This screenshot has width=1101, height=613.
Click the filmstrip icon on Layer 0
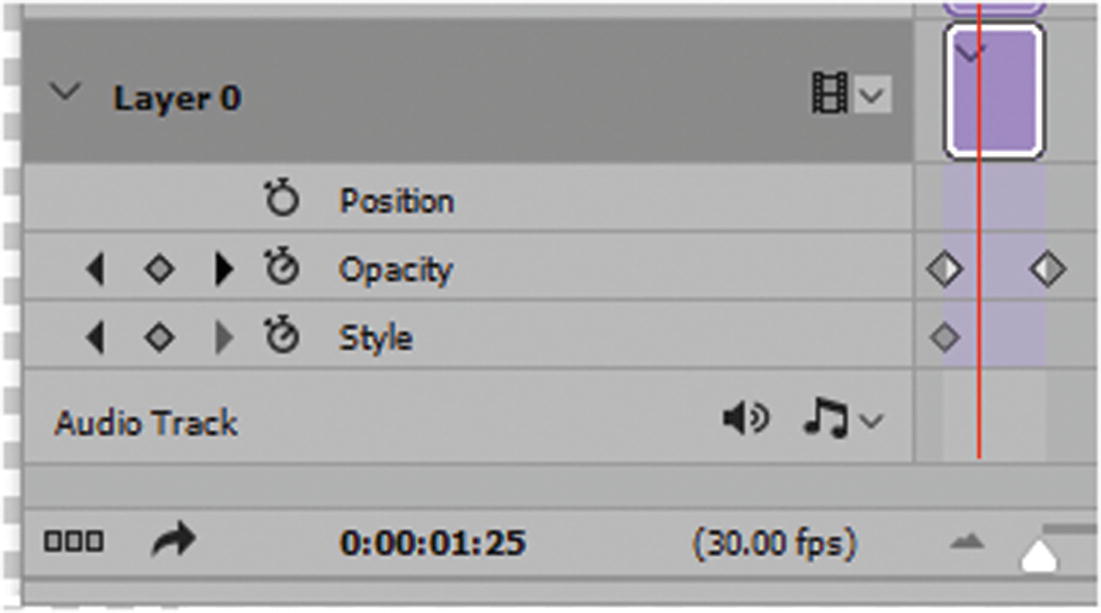[829, 96]
